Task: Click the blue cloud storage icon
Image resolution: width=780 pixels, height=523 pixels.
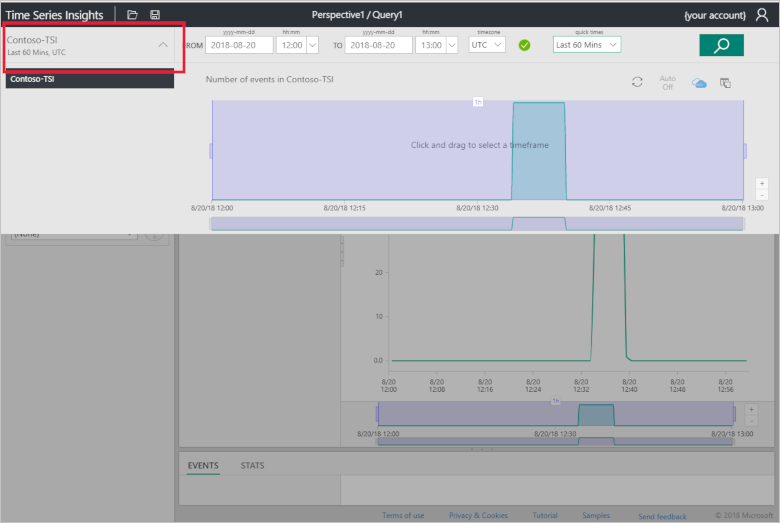Action: point(699,83)
